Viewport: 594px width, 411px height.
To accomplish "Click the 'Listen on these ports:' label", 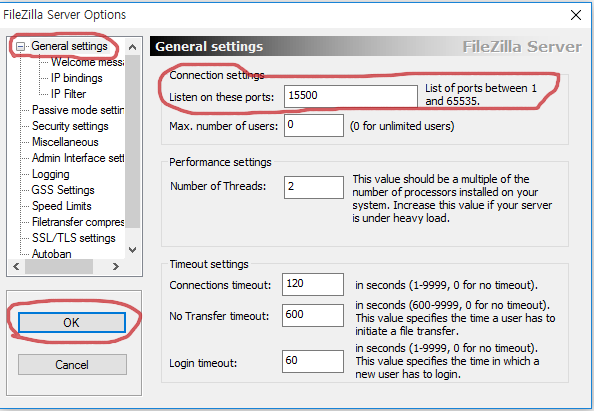I will (221, 97).
